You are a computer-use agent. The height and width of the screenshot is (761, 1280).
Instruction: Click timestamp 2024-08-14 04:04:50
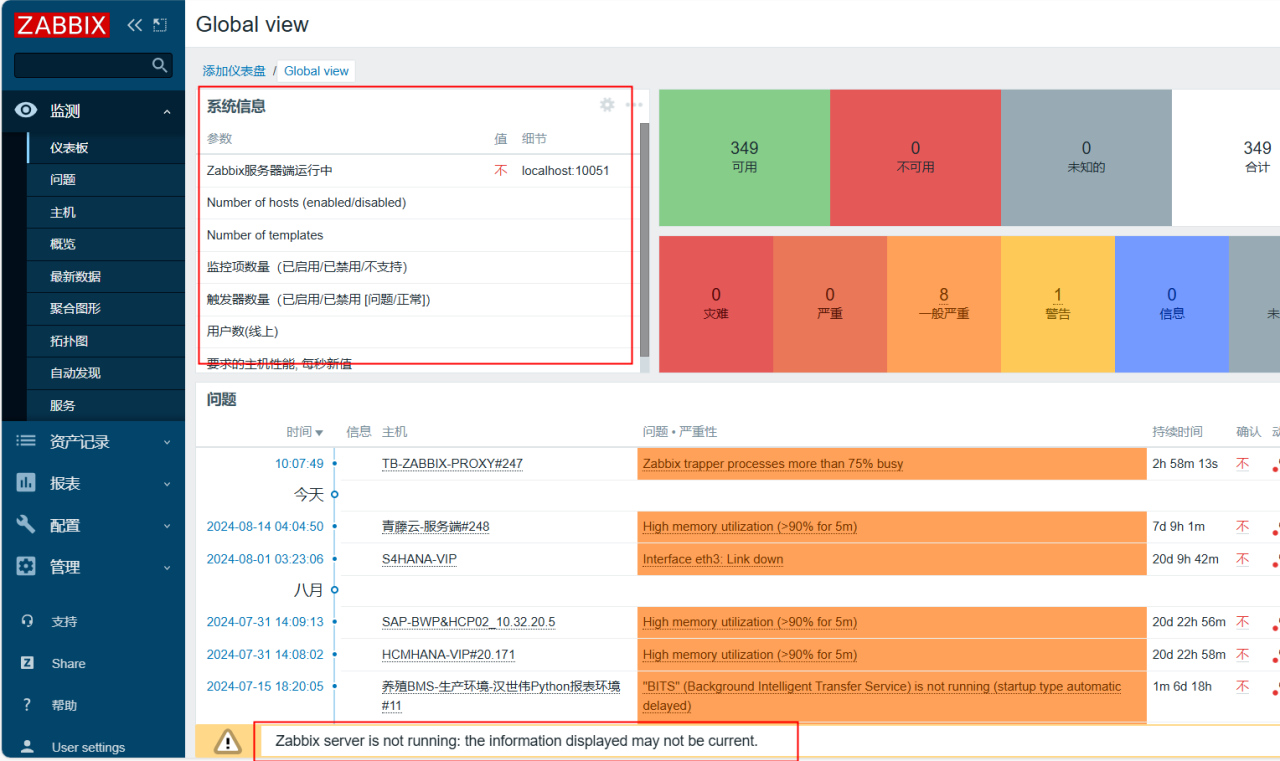[x=265, y=526]
